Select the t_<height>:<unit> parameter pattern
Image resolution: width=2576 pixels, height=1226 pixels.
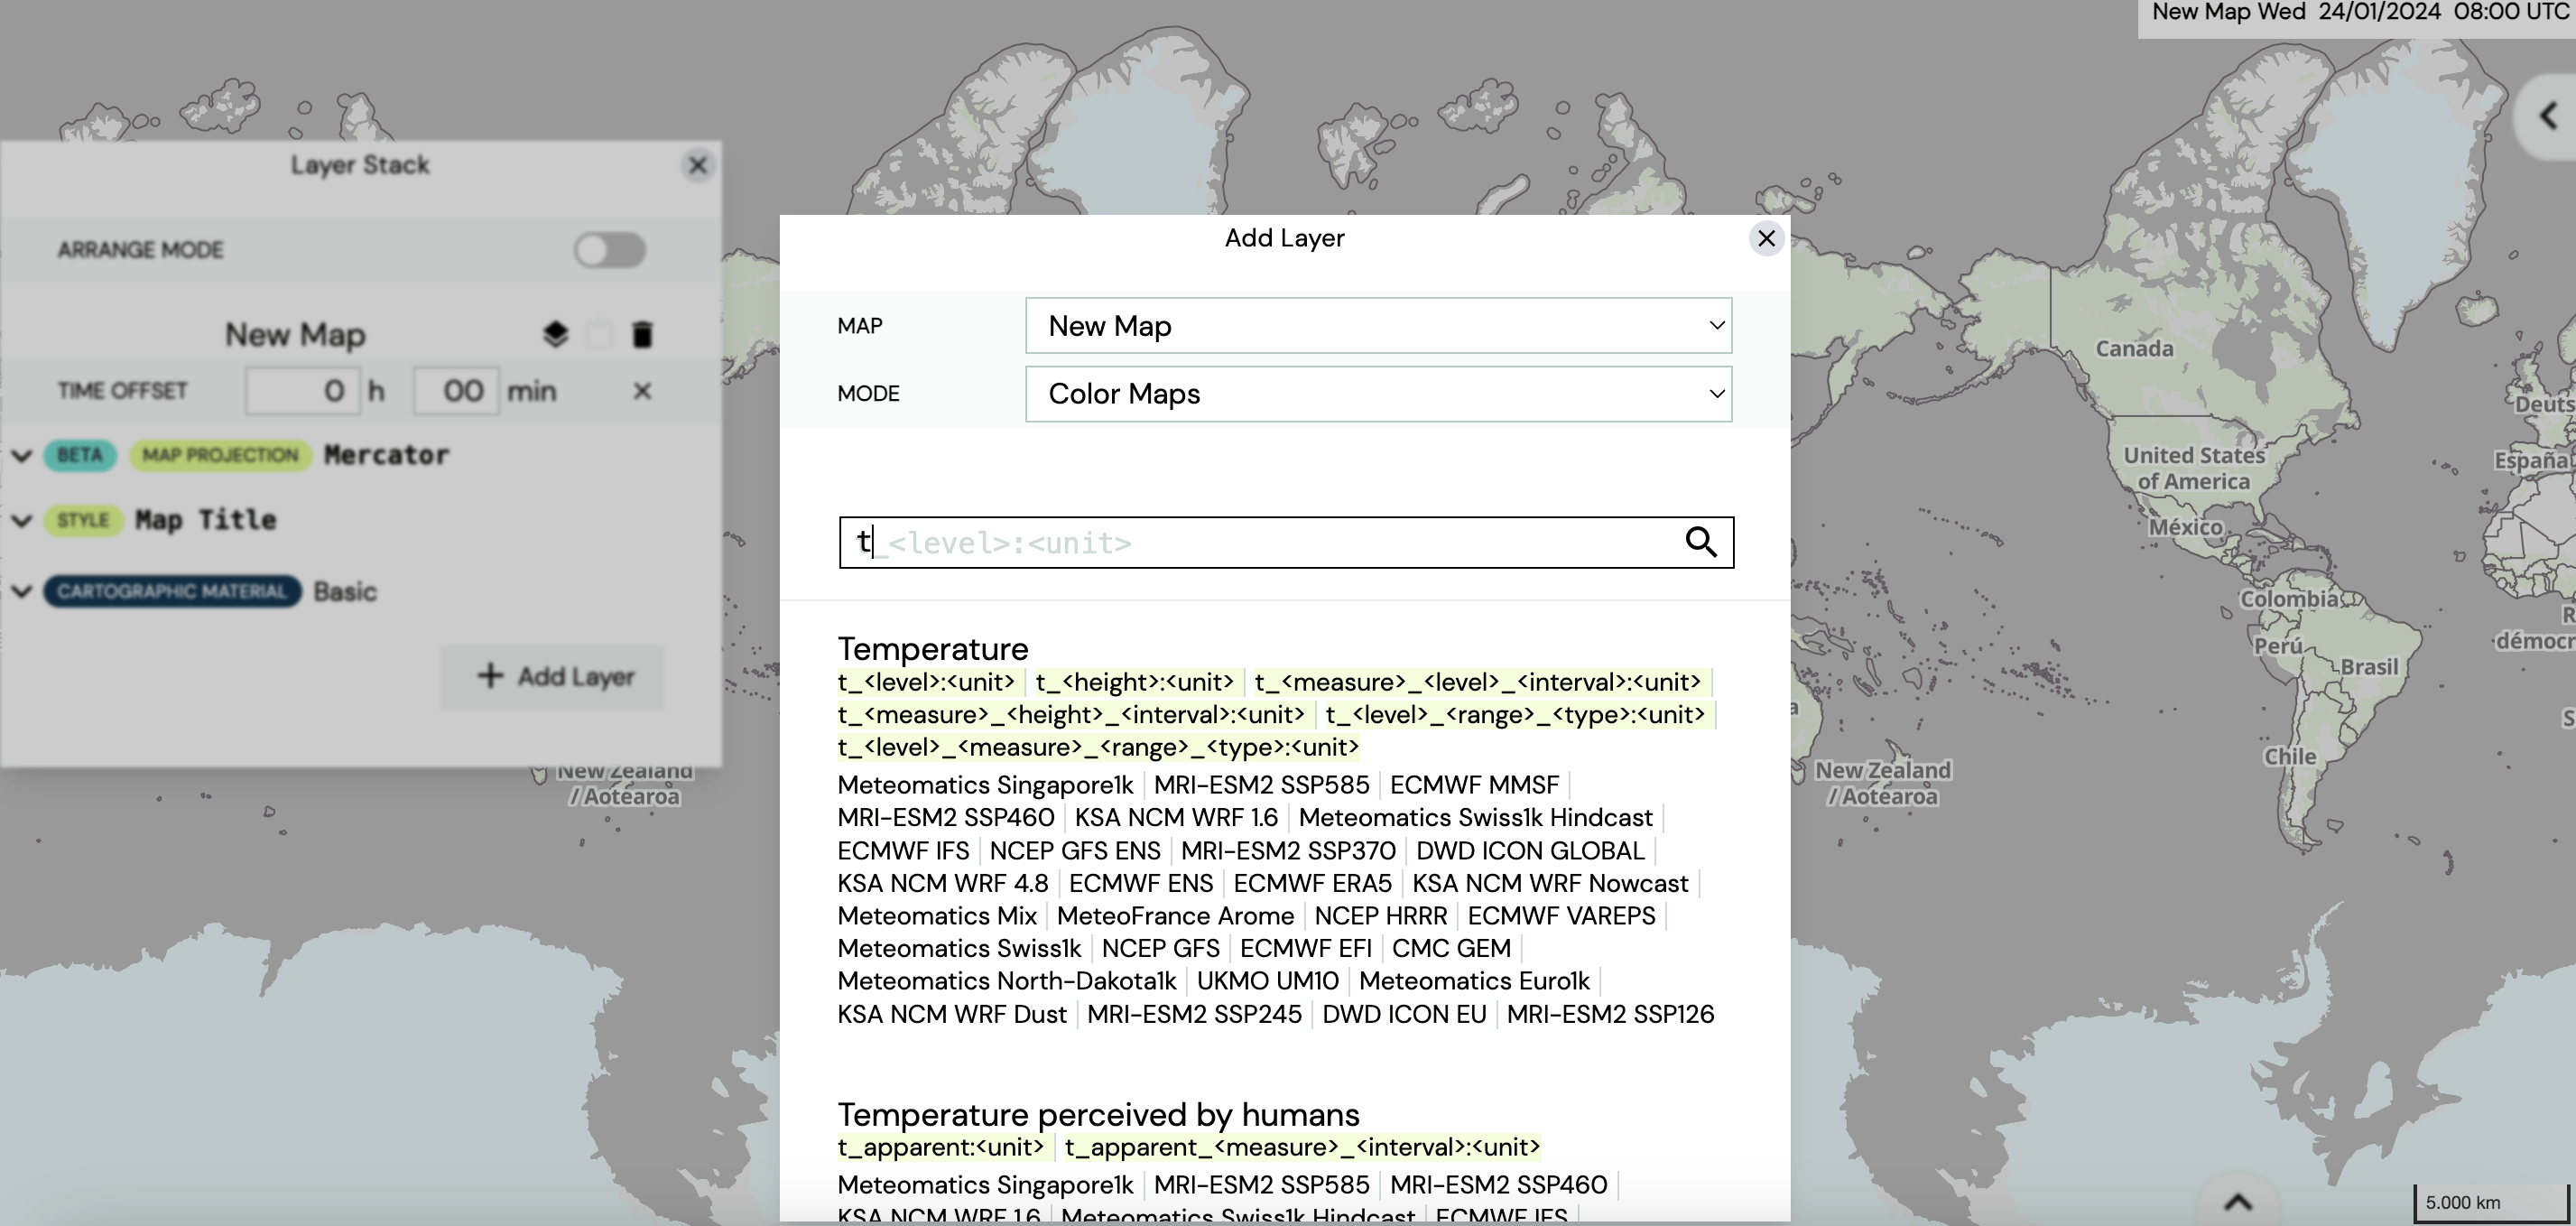point(1134,683)
